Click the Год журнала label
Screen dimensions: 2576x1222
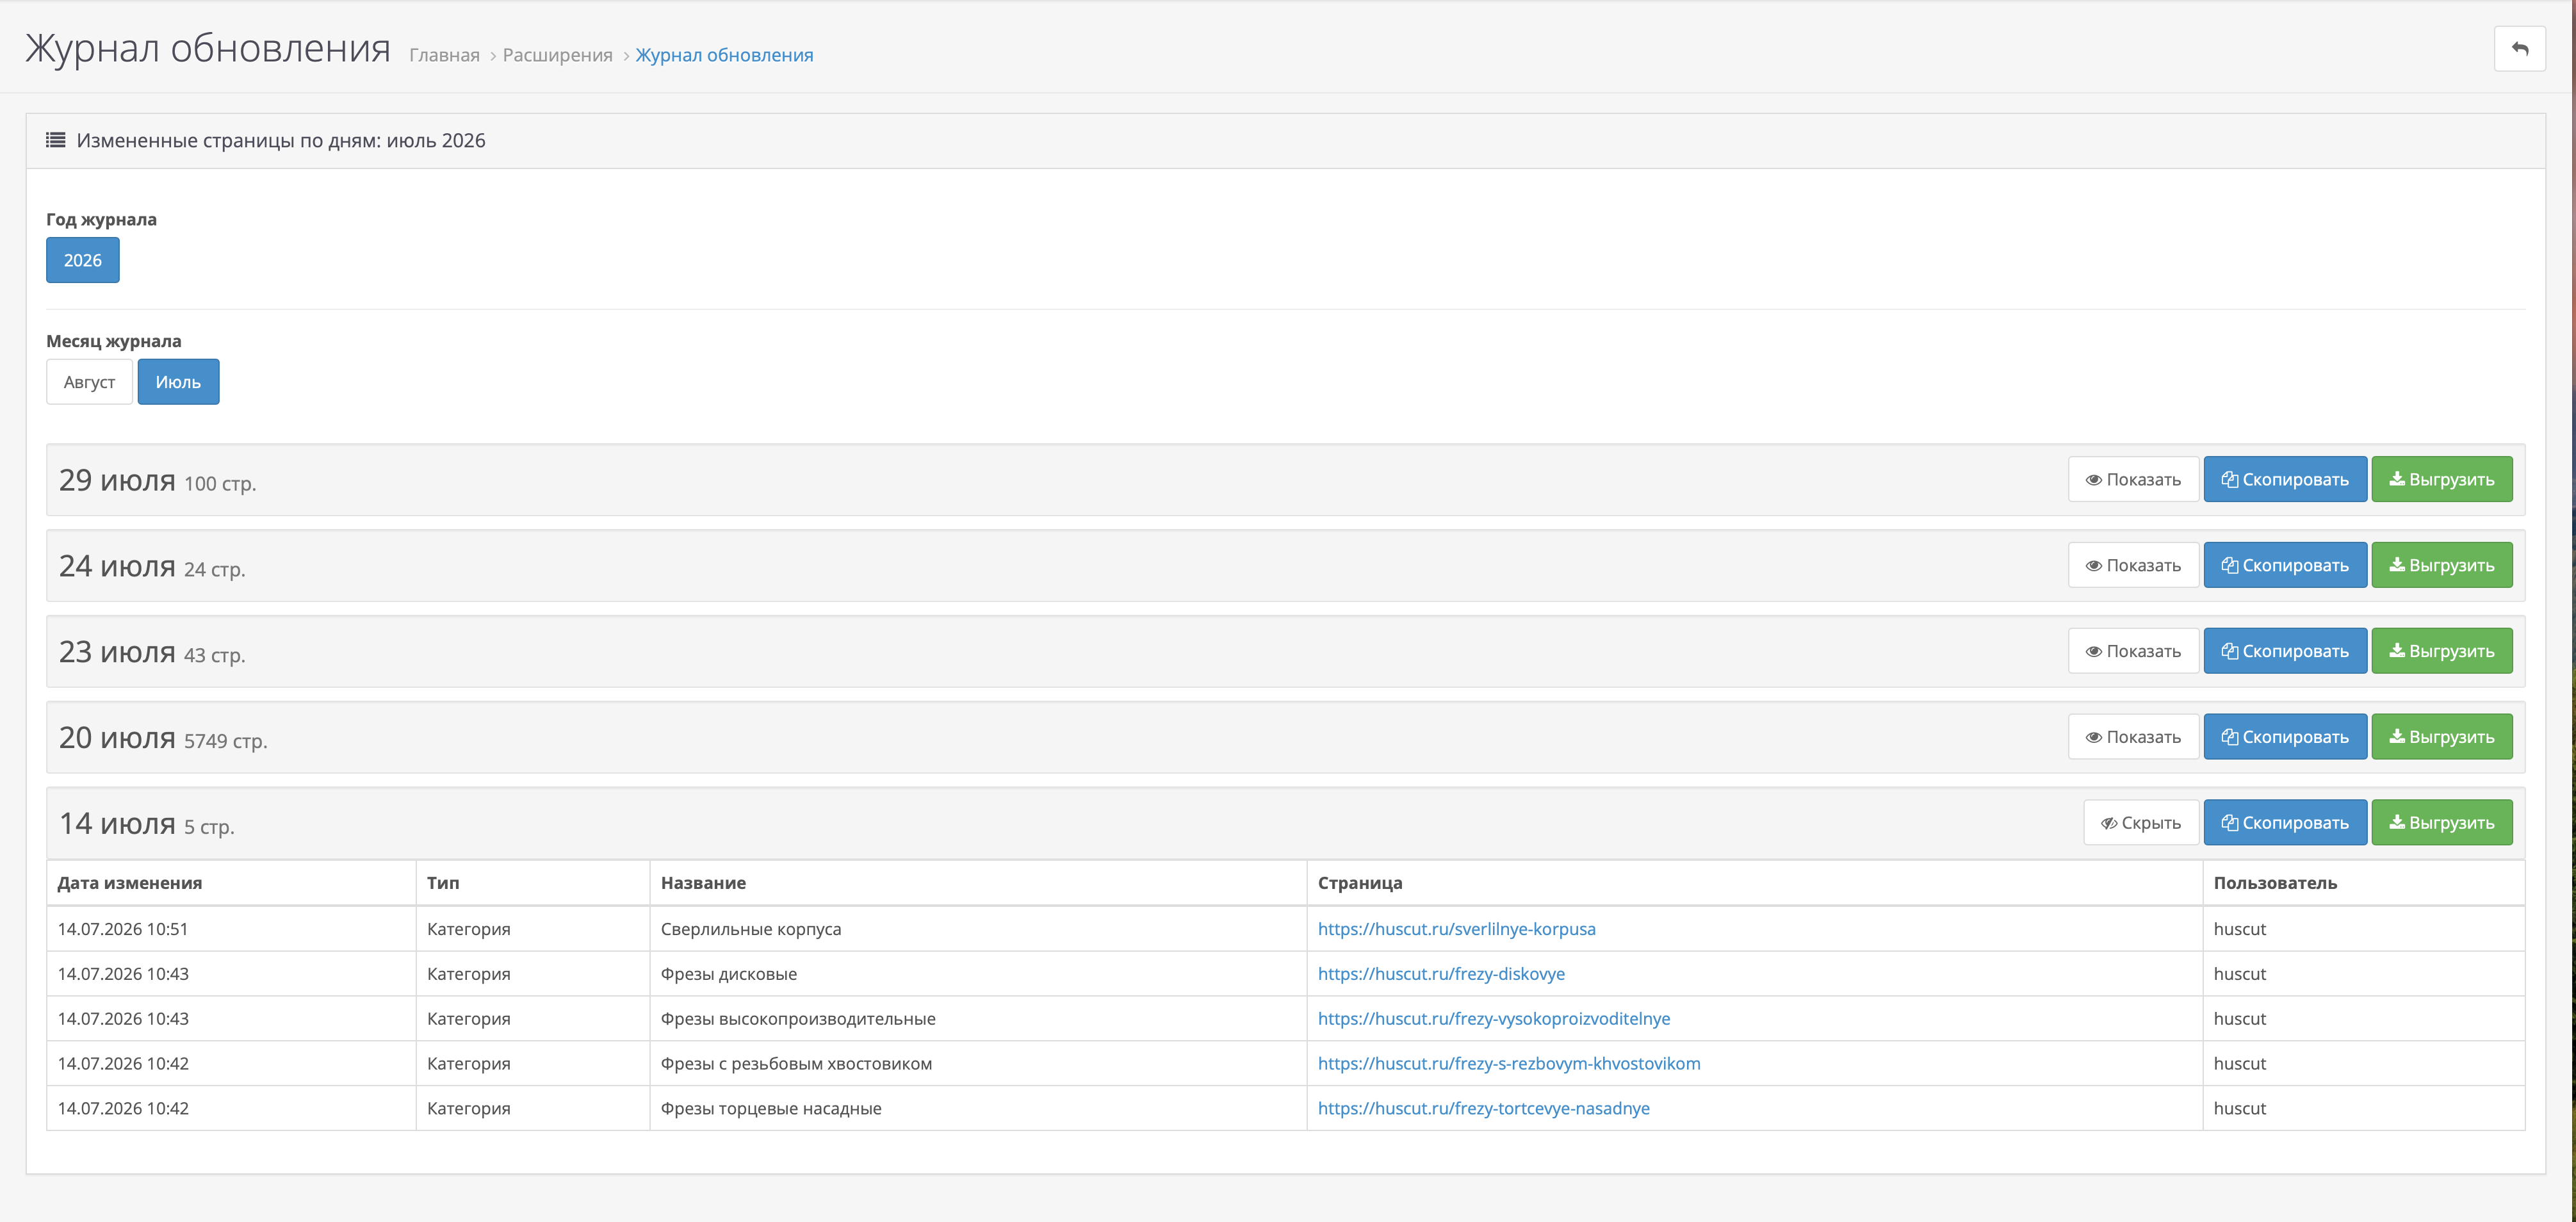tap(101, 219)
